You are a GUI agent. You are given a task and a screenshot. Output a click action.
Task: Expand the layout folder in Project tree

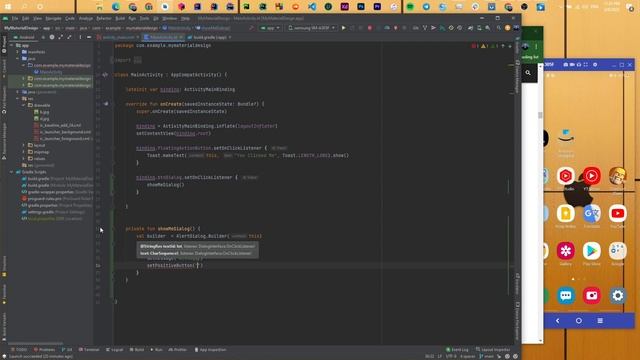coord(24,145)
